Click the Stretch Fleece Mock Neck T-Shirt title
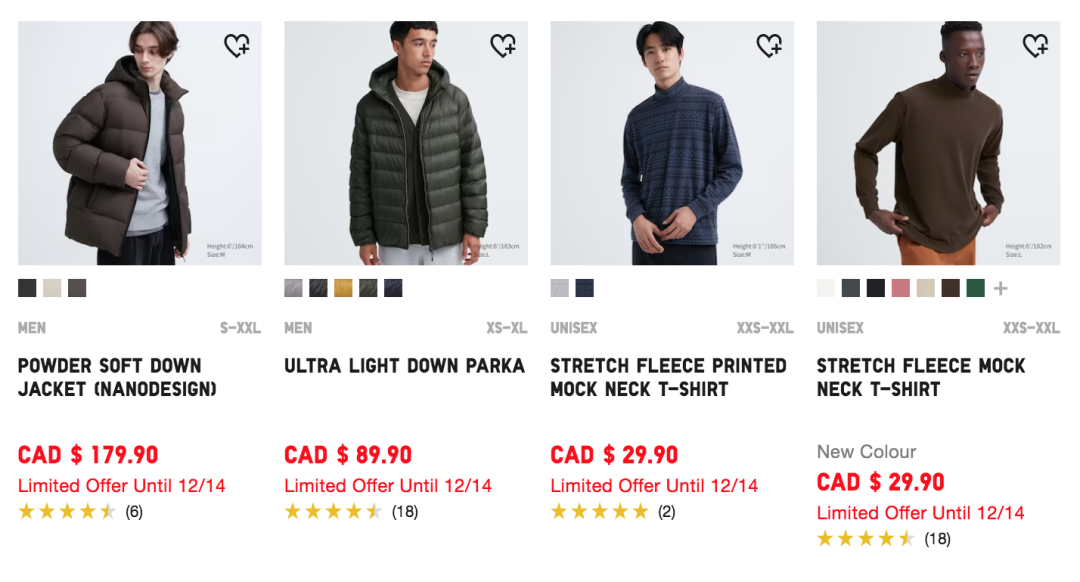The width and height of the screenshot is (1080, 582). tap(920, 376)
